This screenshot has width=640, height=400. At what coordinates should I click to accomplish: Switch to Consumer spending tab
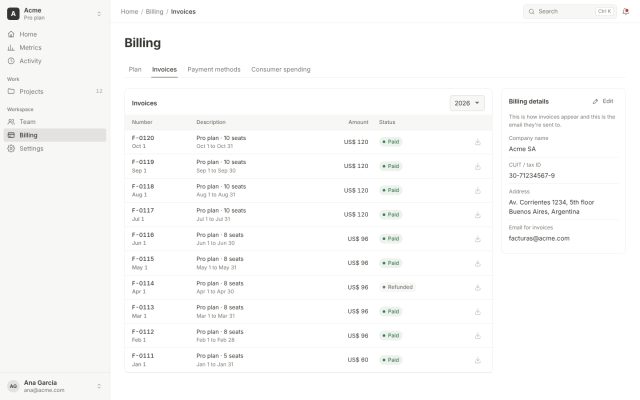pyautogui.click(x=281, y=69)
